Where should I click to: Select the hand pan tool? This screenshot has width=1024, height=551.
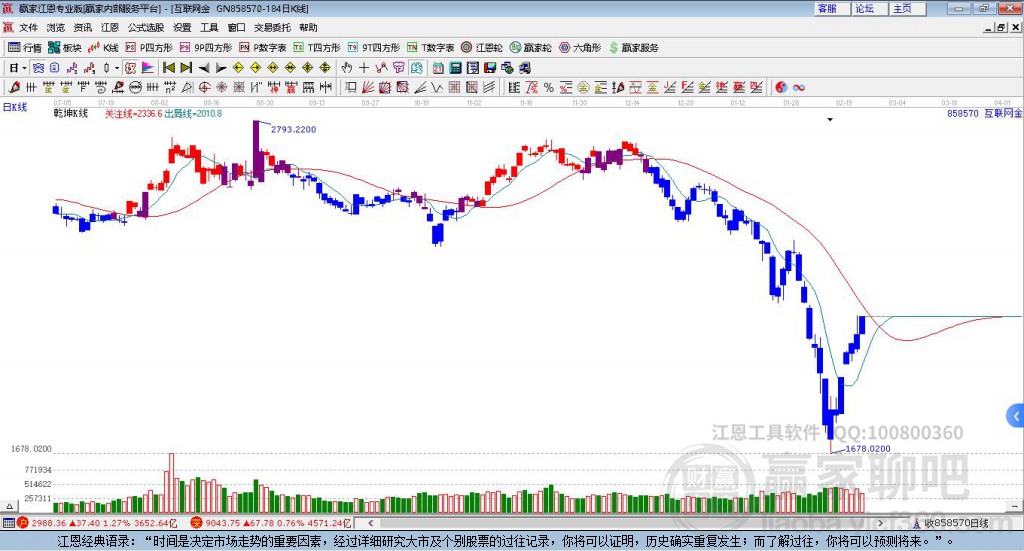pos(347,68)
